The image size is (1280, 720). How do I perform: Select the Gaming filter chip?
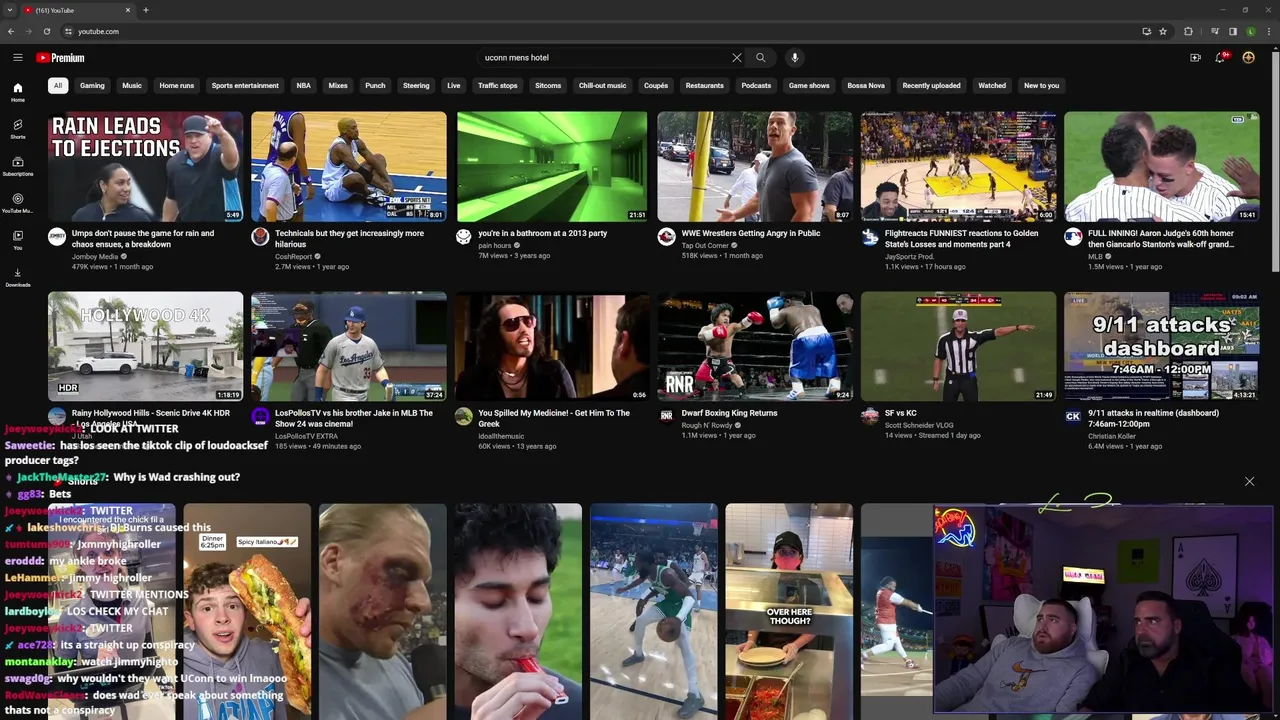coord(92,85)
